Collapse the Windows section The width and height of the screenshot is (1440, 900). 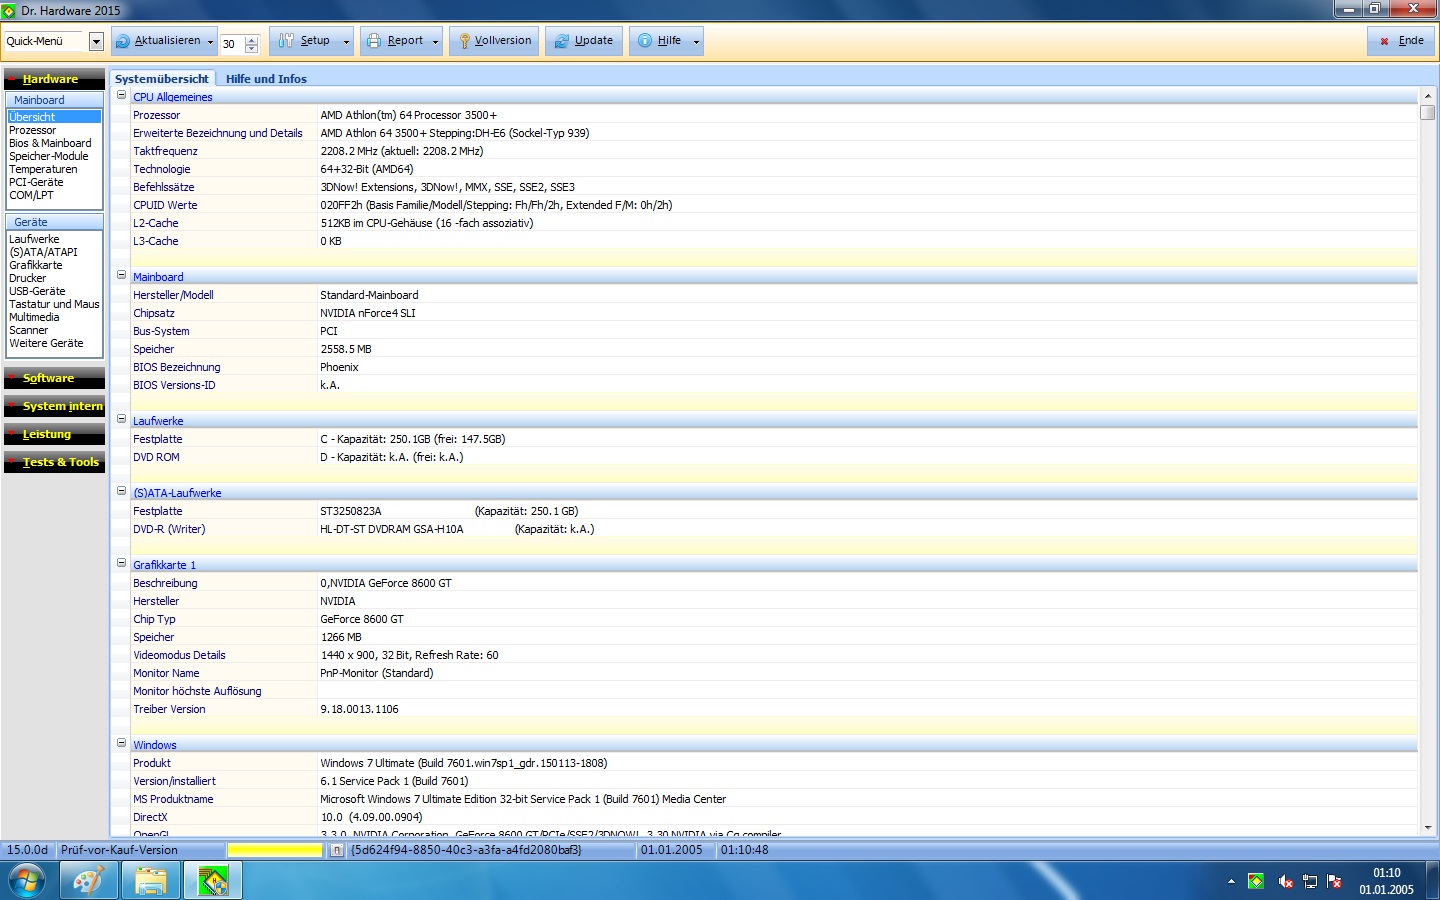tap(122, 743)
